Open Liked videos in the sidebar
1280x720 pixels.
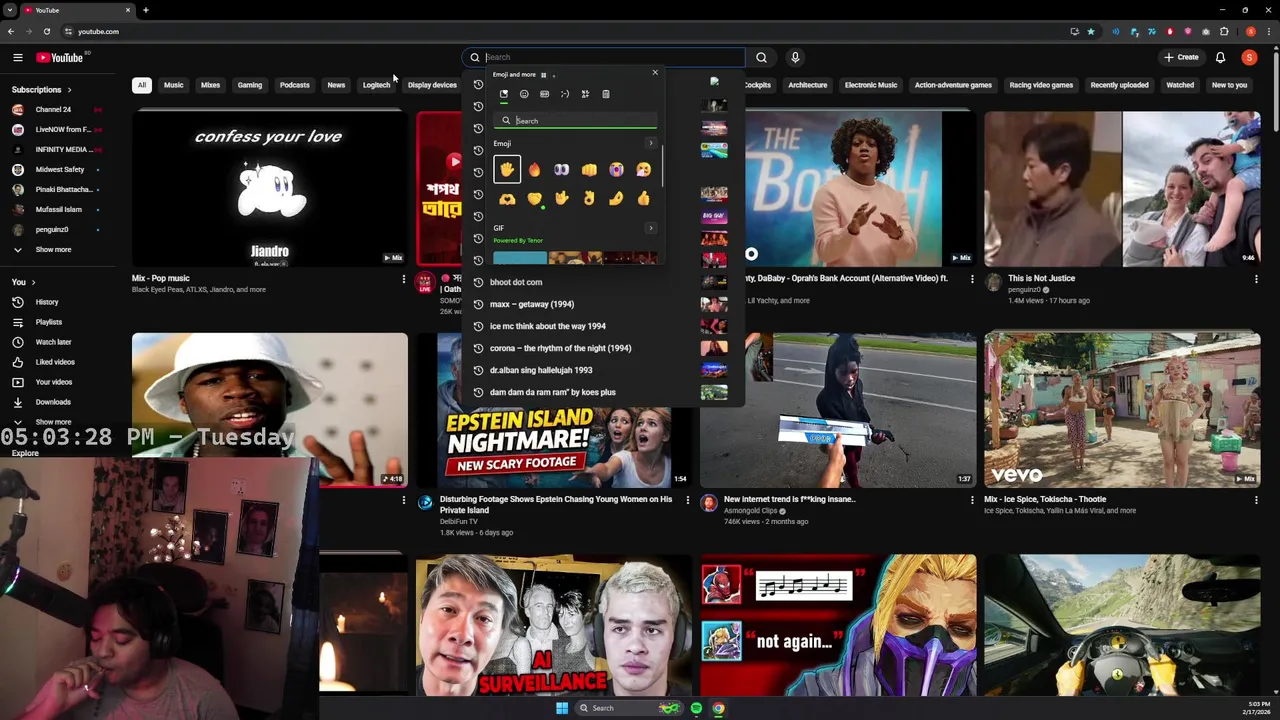click(x=55, y=362)
